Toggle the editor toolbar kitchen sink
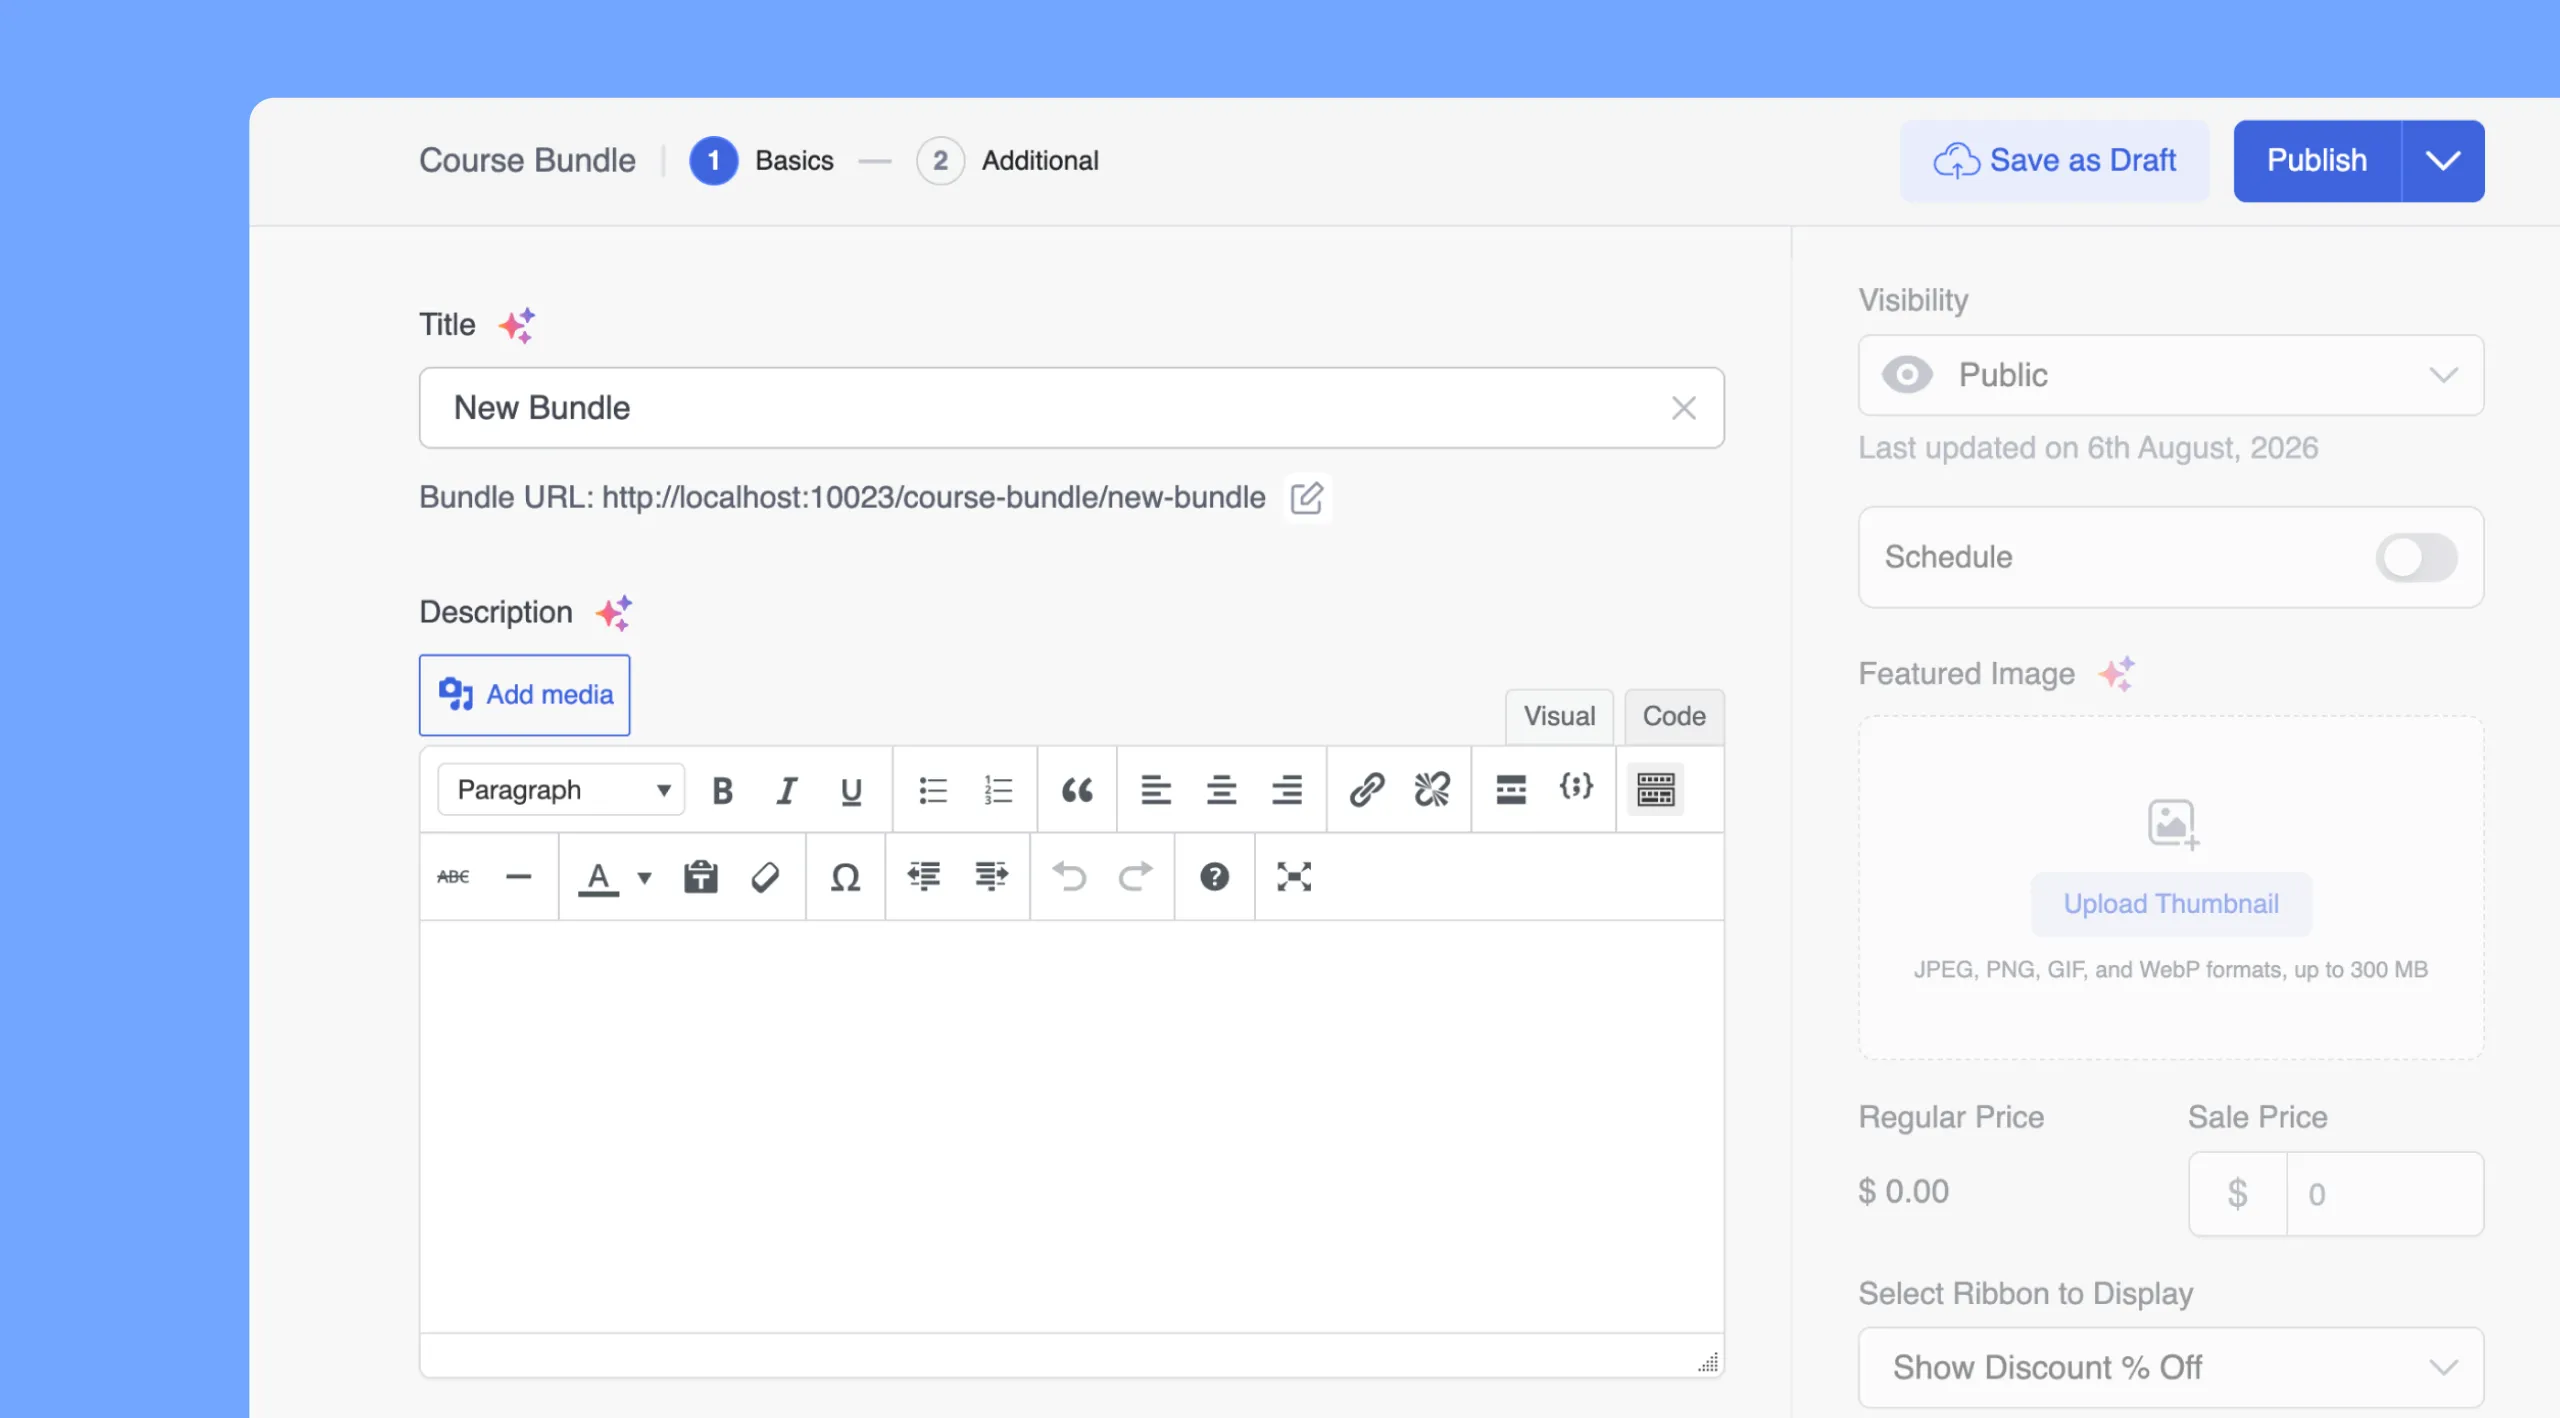2560x1418 pixels. tap(1655, 790)
